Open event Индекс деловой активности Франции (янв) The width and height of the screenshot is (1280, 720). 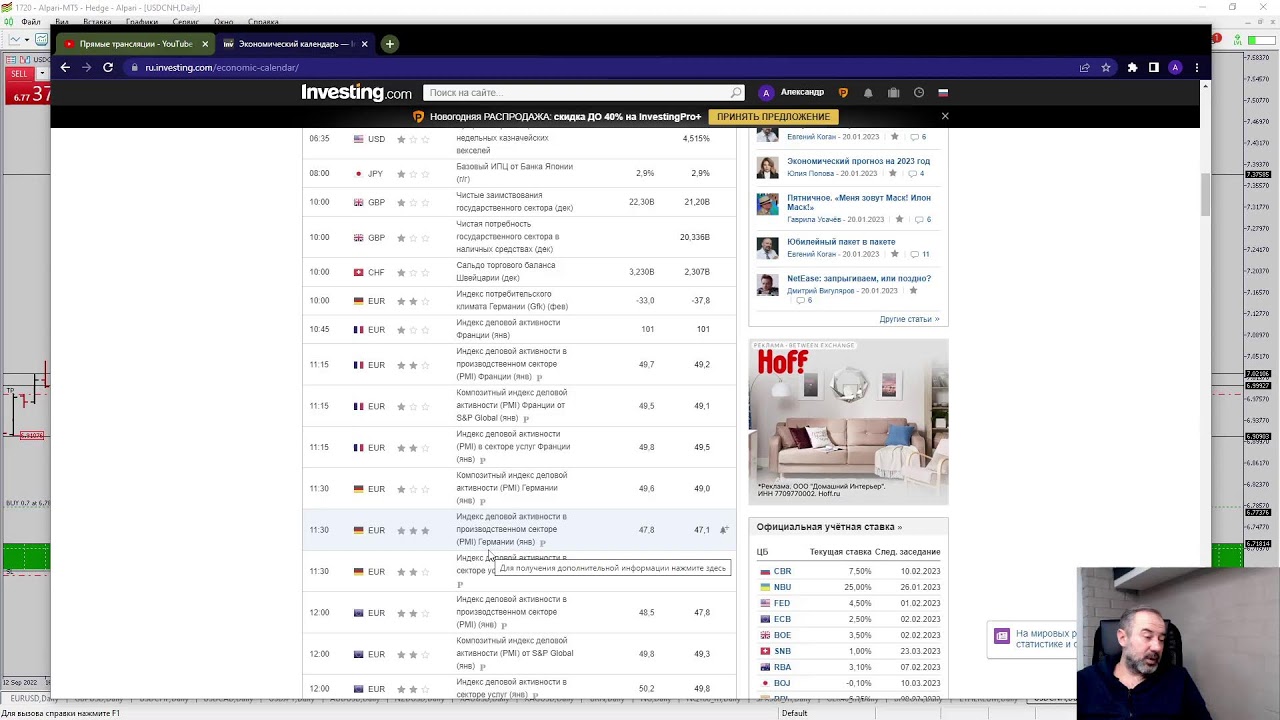pyautogui.click(x=508, y=329)
